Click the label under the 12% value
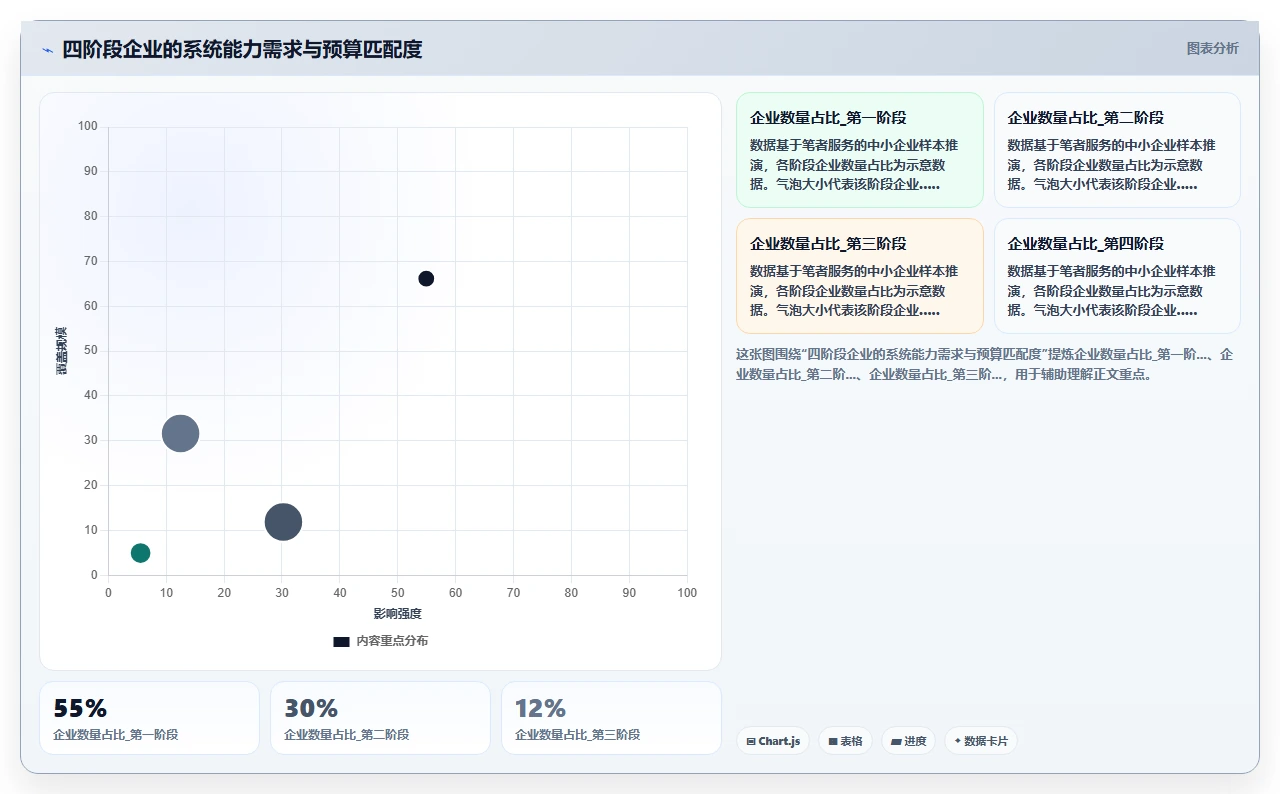Image resolution: width=1280 pixels, height=794 pixels. click(x=578, y=735)
